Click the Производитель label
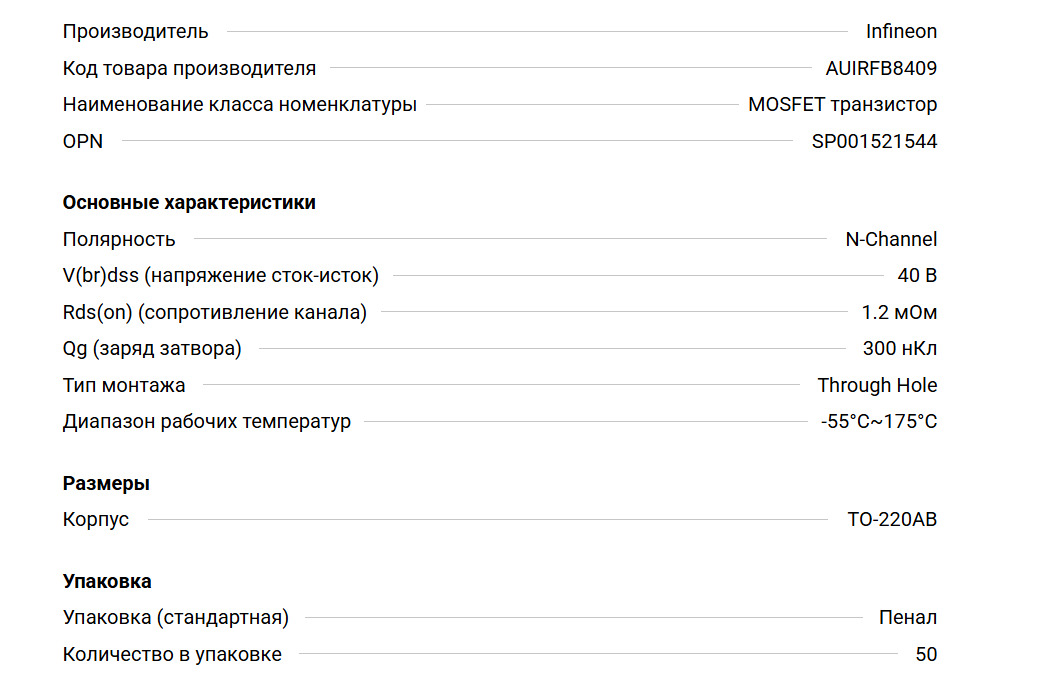The image size is (1060, 673). point(135,31)
